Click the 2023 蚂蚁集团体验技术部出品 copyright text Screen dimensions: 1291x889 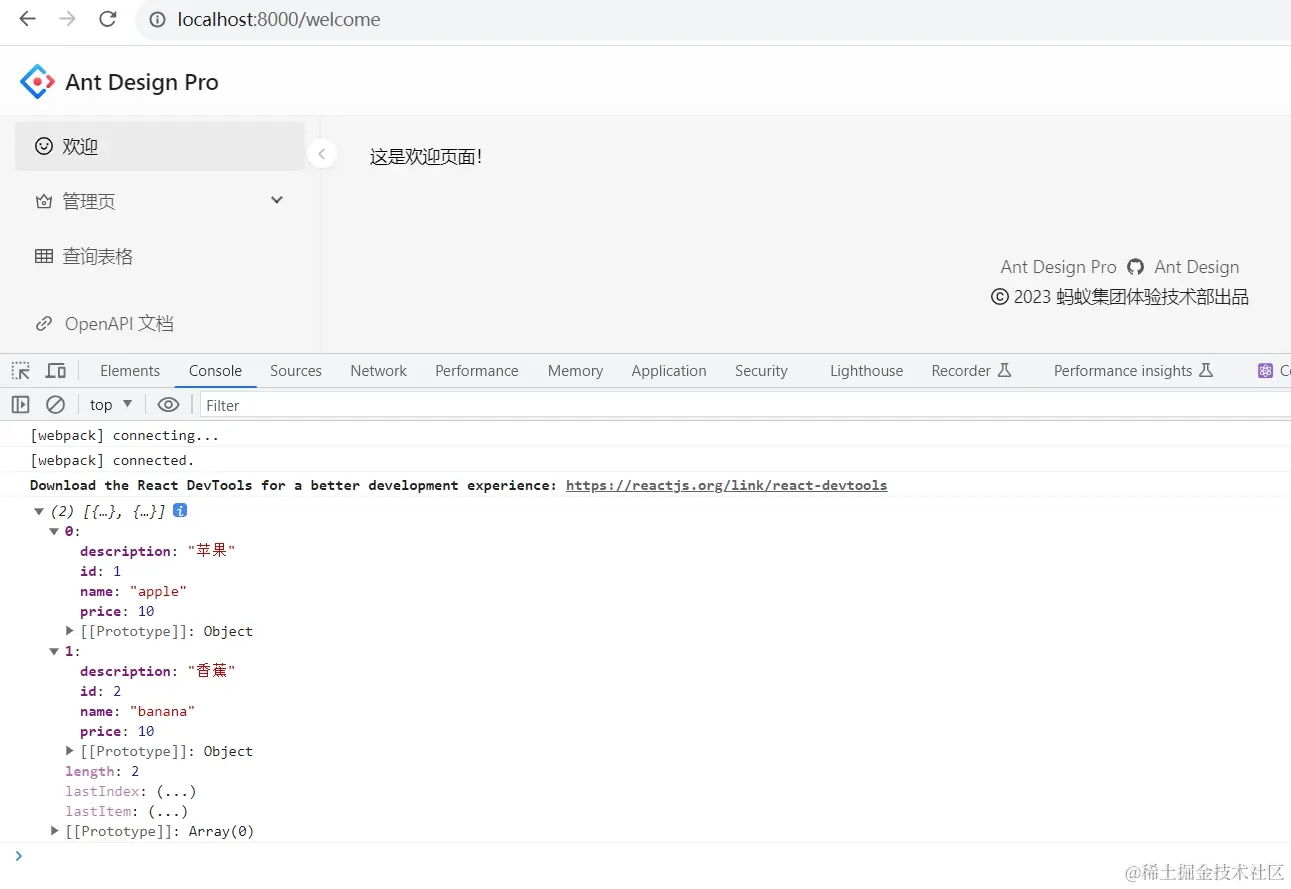1131,297
